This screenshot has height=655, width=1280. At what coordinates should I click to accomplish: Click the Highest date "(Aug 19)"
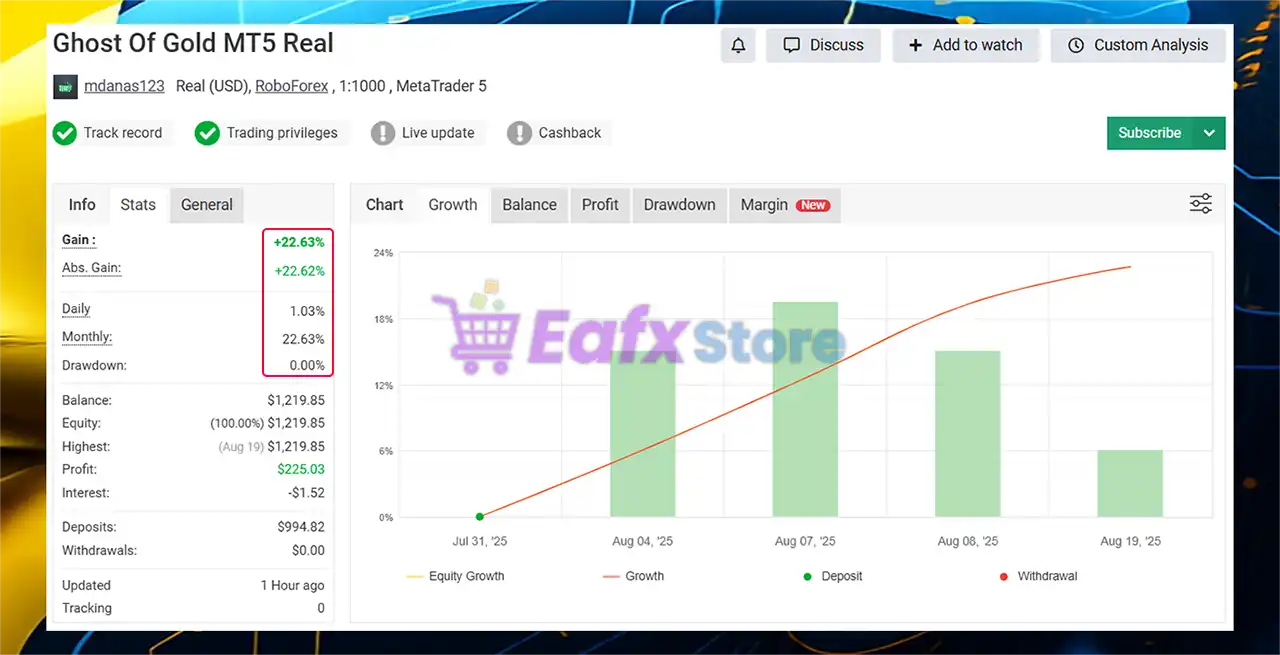(240, 447)
